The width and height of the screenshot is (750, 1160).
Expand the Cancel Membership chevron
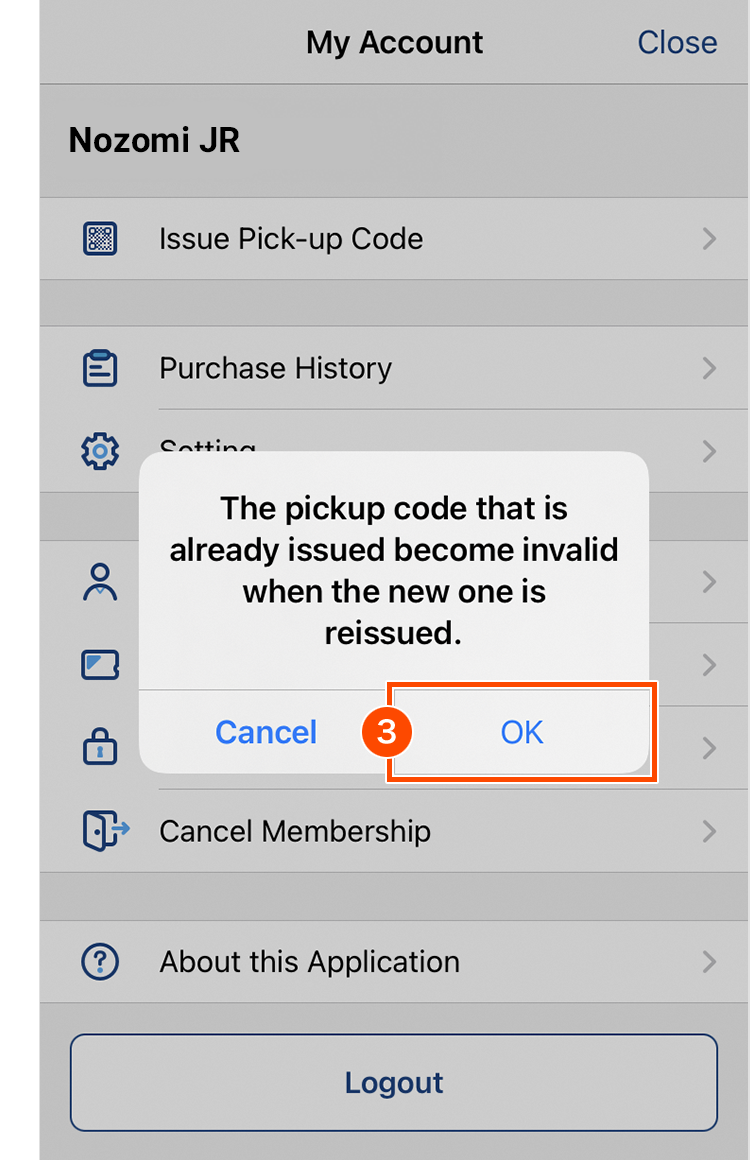tap(709, 831)
